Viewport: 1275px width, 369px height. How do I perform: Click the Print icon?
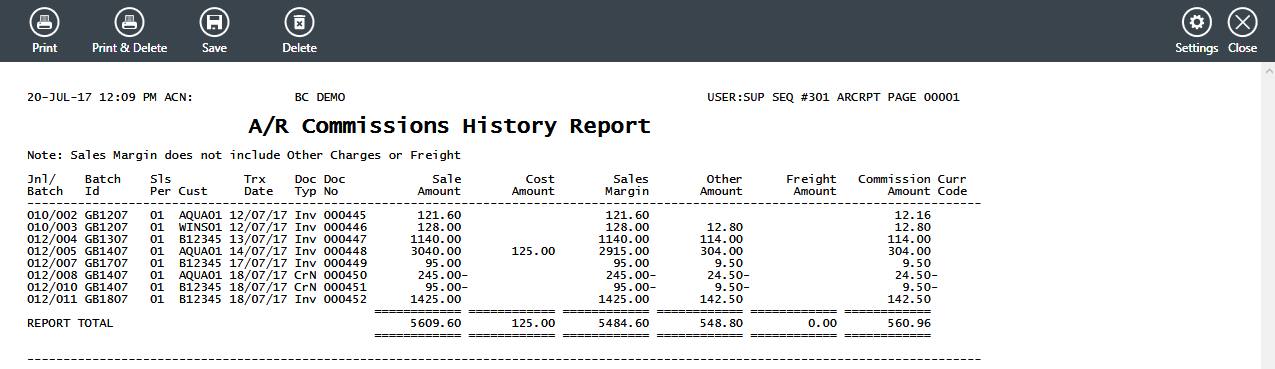click(44, 22)
